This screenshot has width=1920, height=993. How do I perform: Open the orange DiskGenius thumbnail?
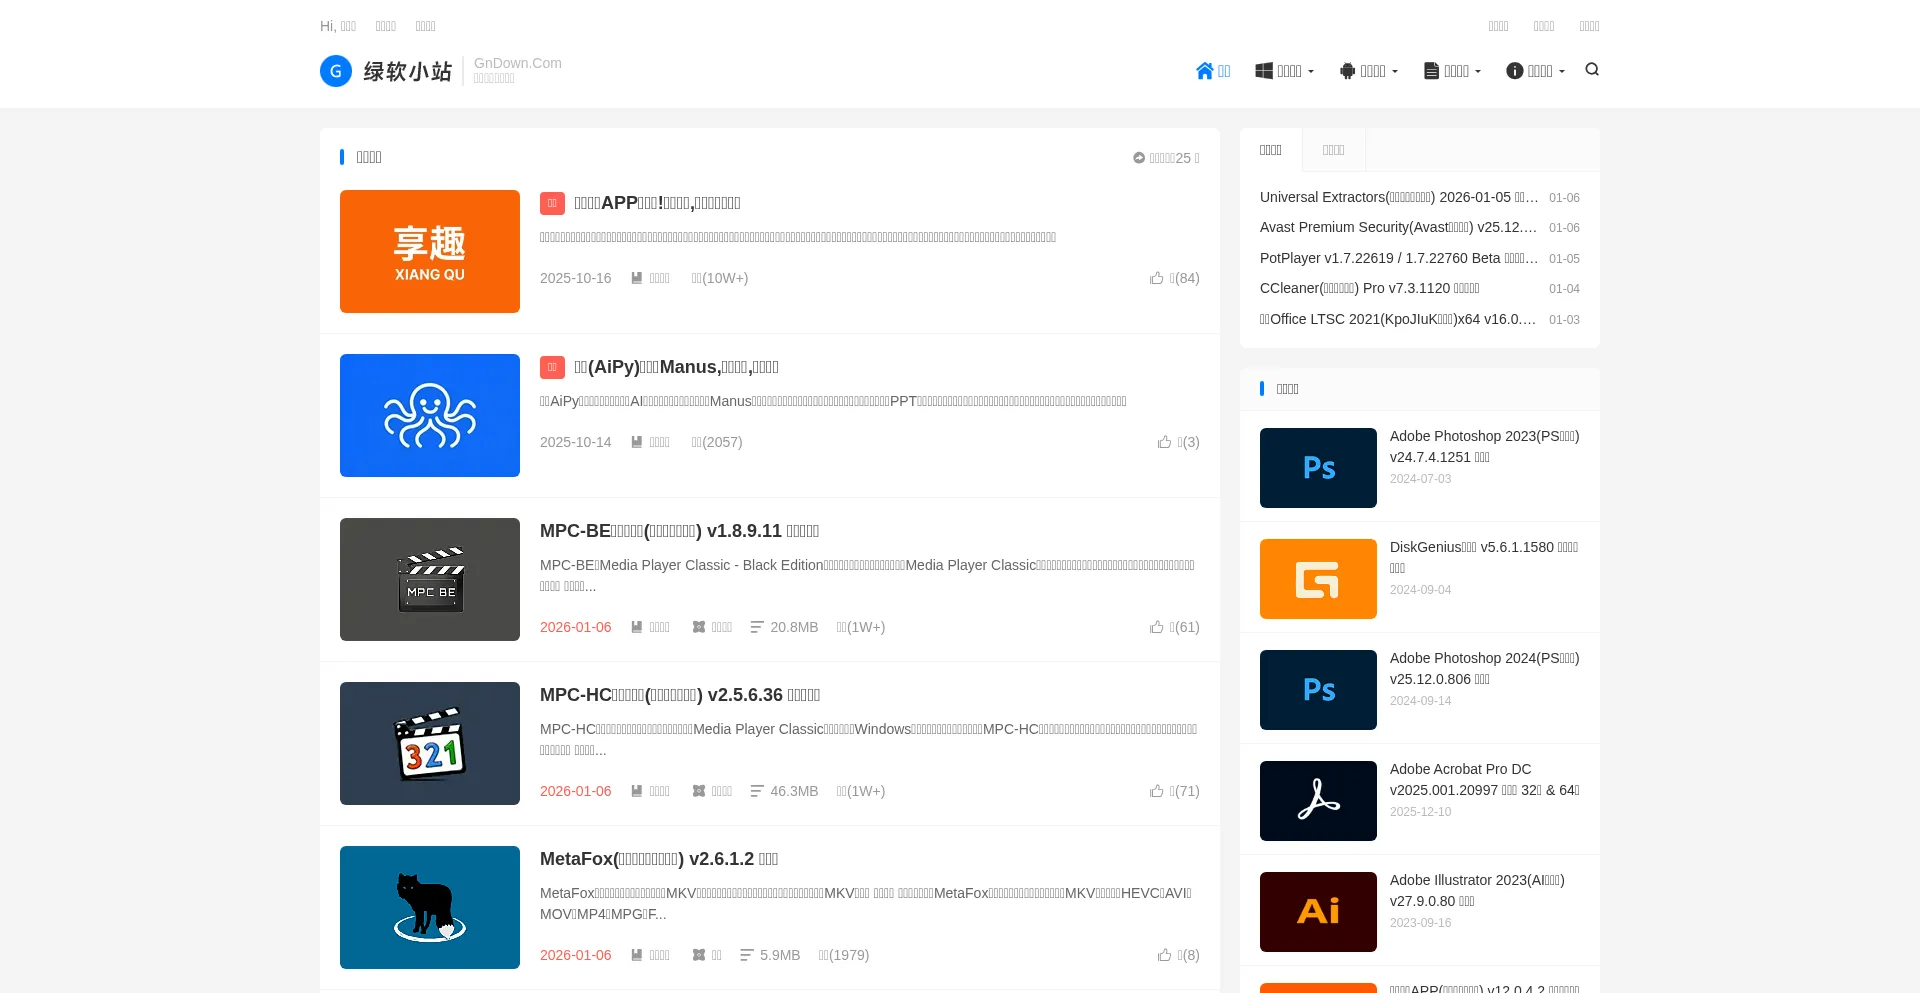click(1318, 579)
